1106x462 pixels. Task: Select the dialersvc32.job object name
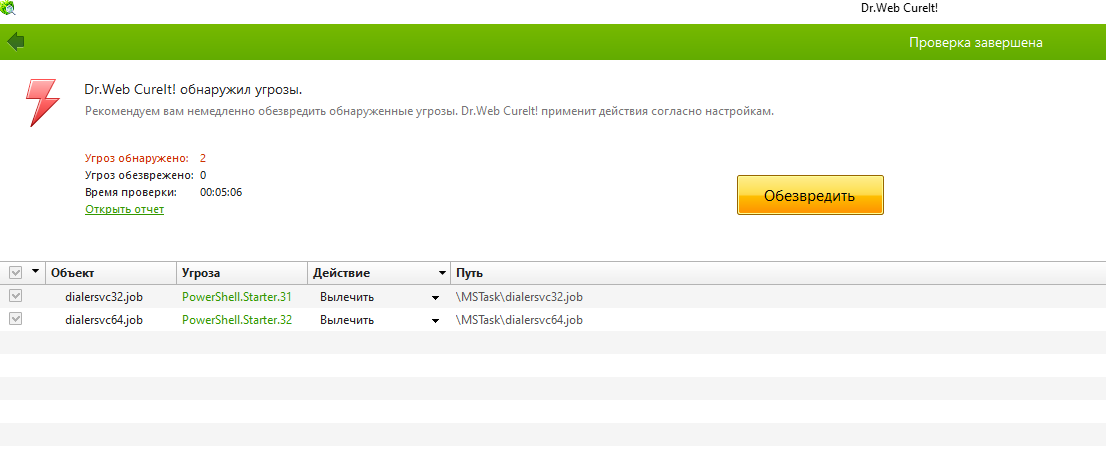tap(104, 297)
